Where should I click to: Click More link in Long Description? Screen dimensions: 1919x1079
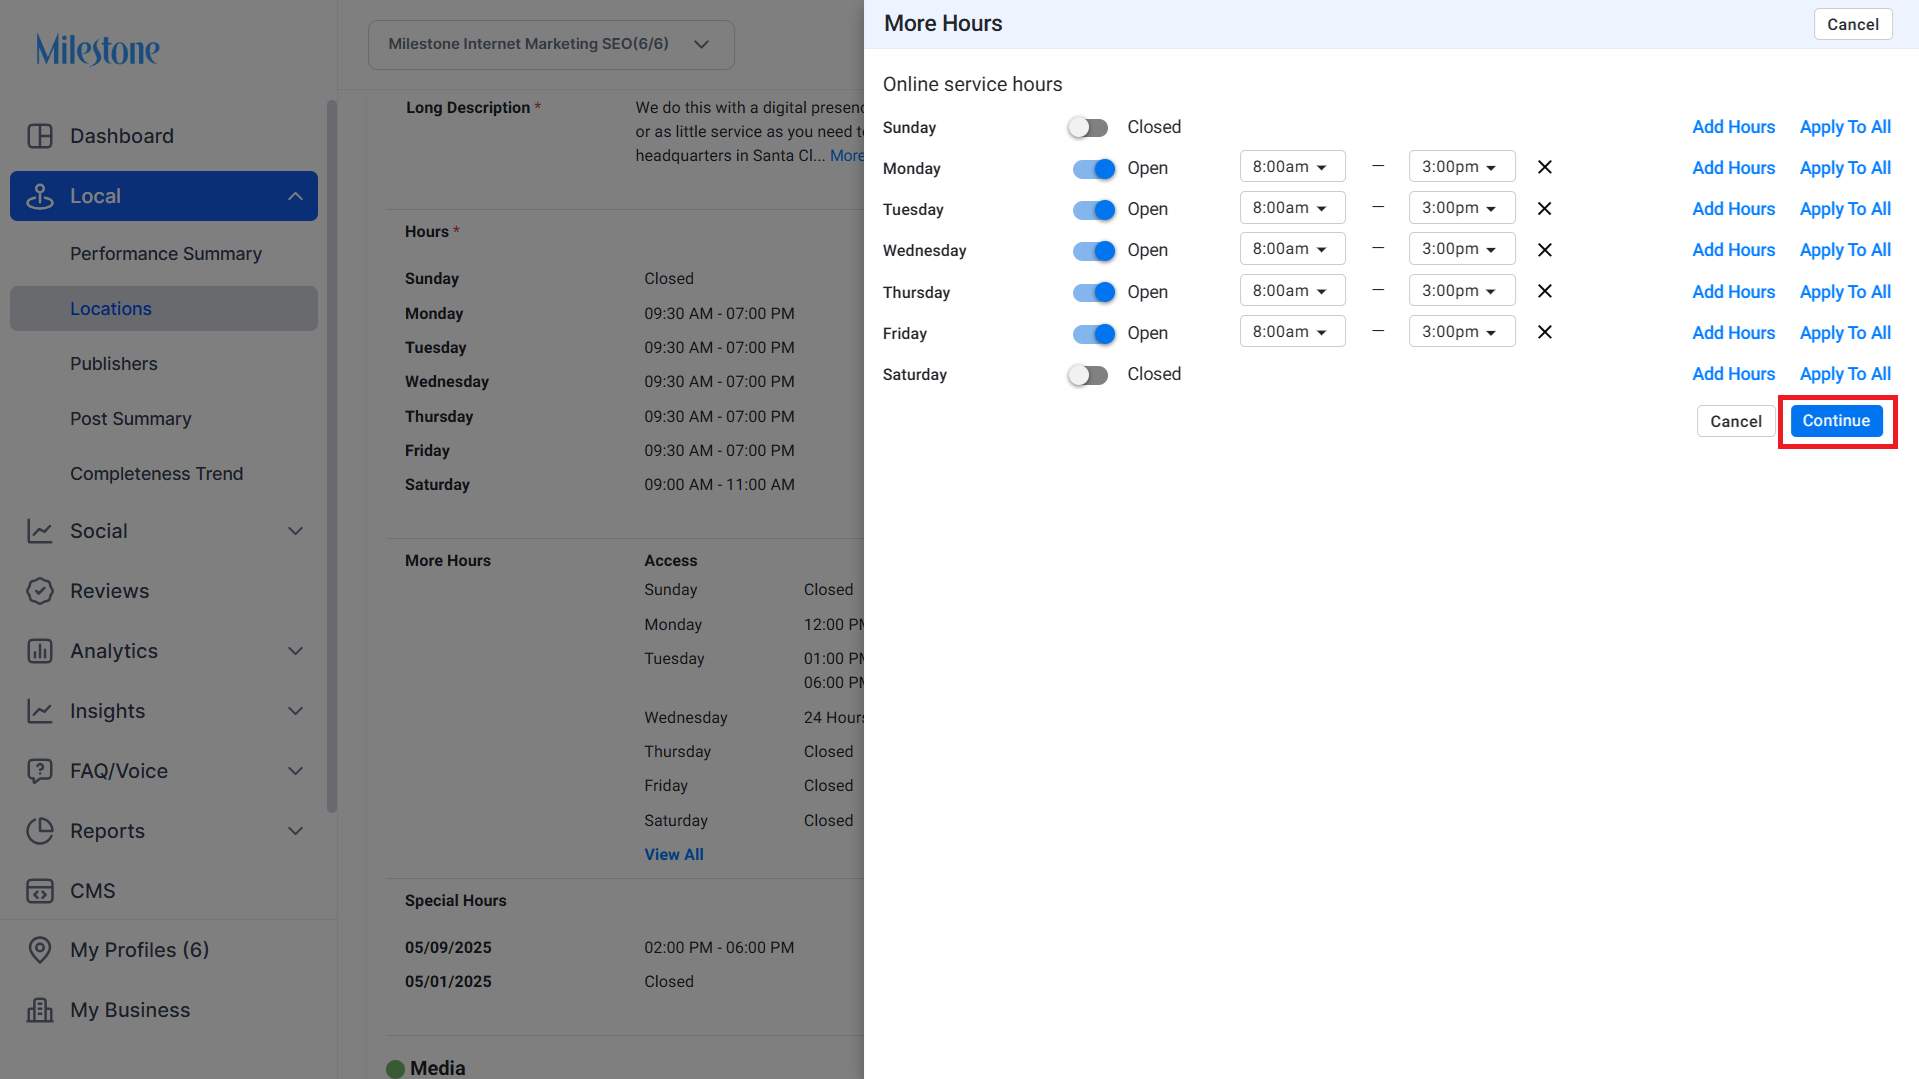click(x=846, y=156)
